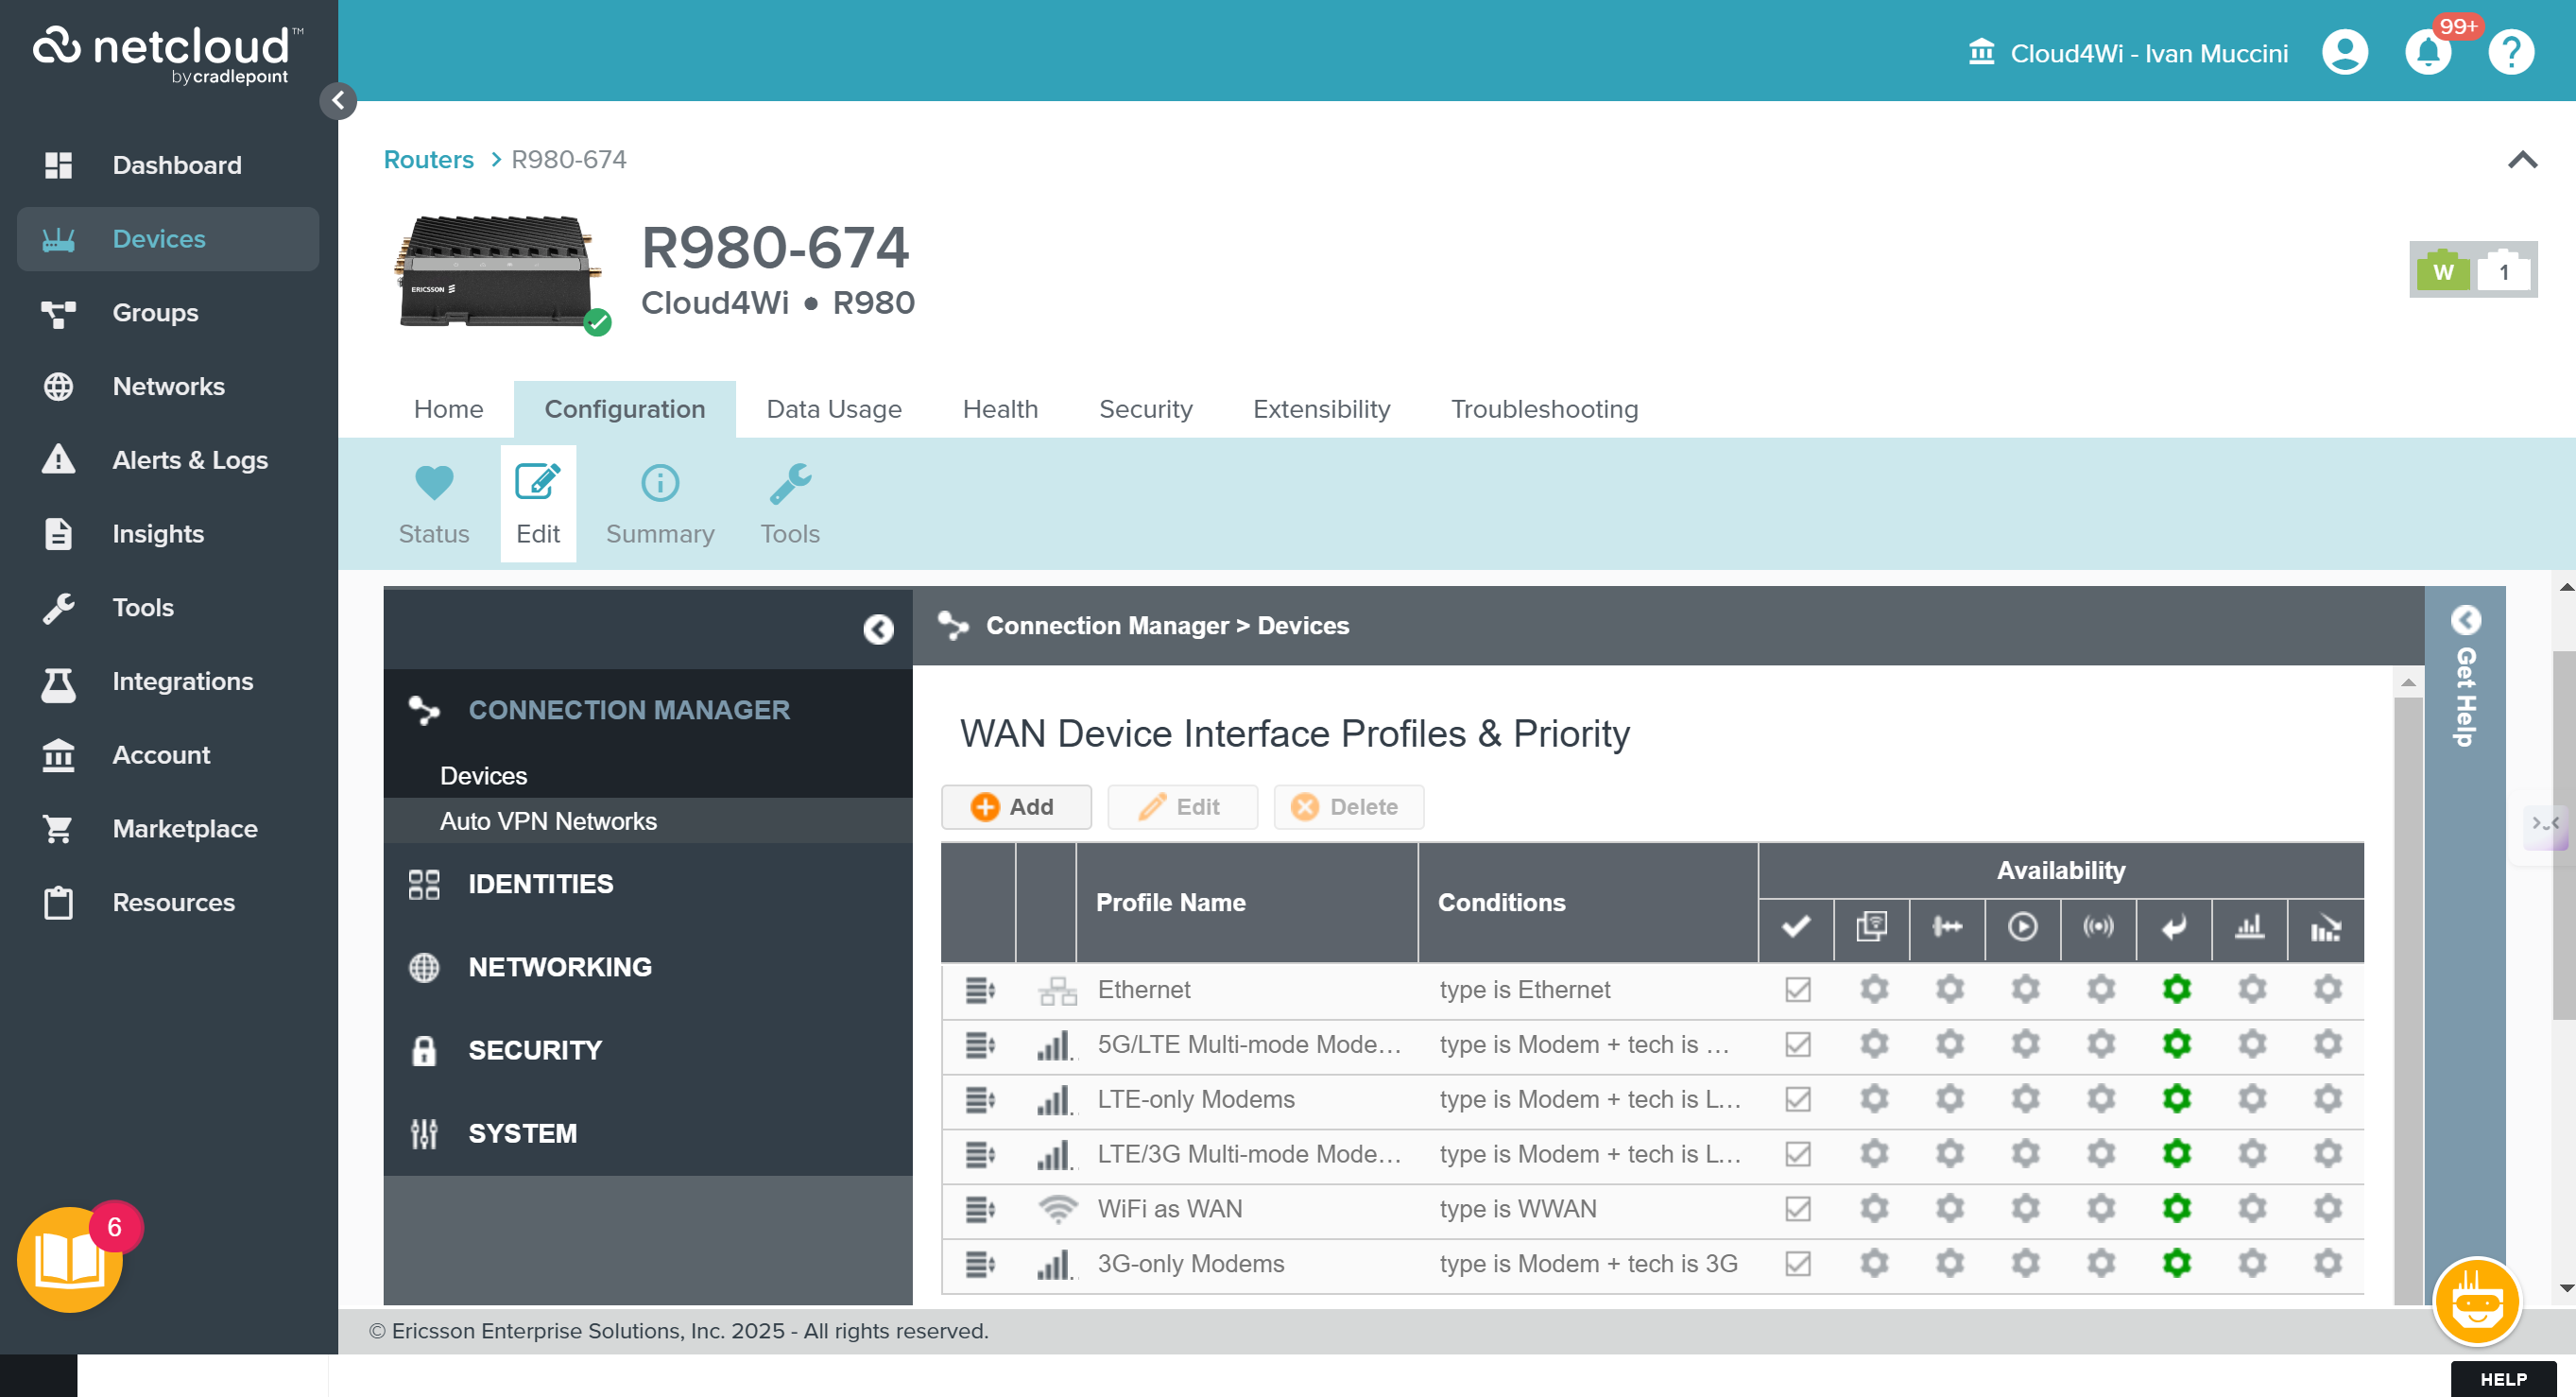This screenshot has height=1397, width=2576.
Task: Uncheck the 3G-only Modems enabled checkbox
Action: [1797, 1264]
